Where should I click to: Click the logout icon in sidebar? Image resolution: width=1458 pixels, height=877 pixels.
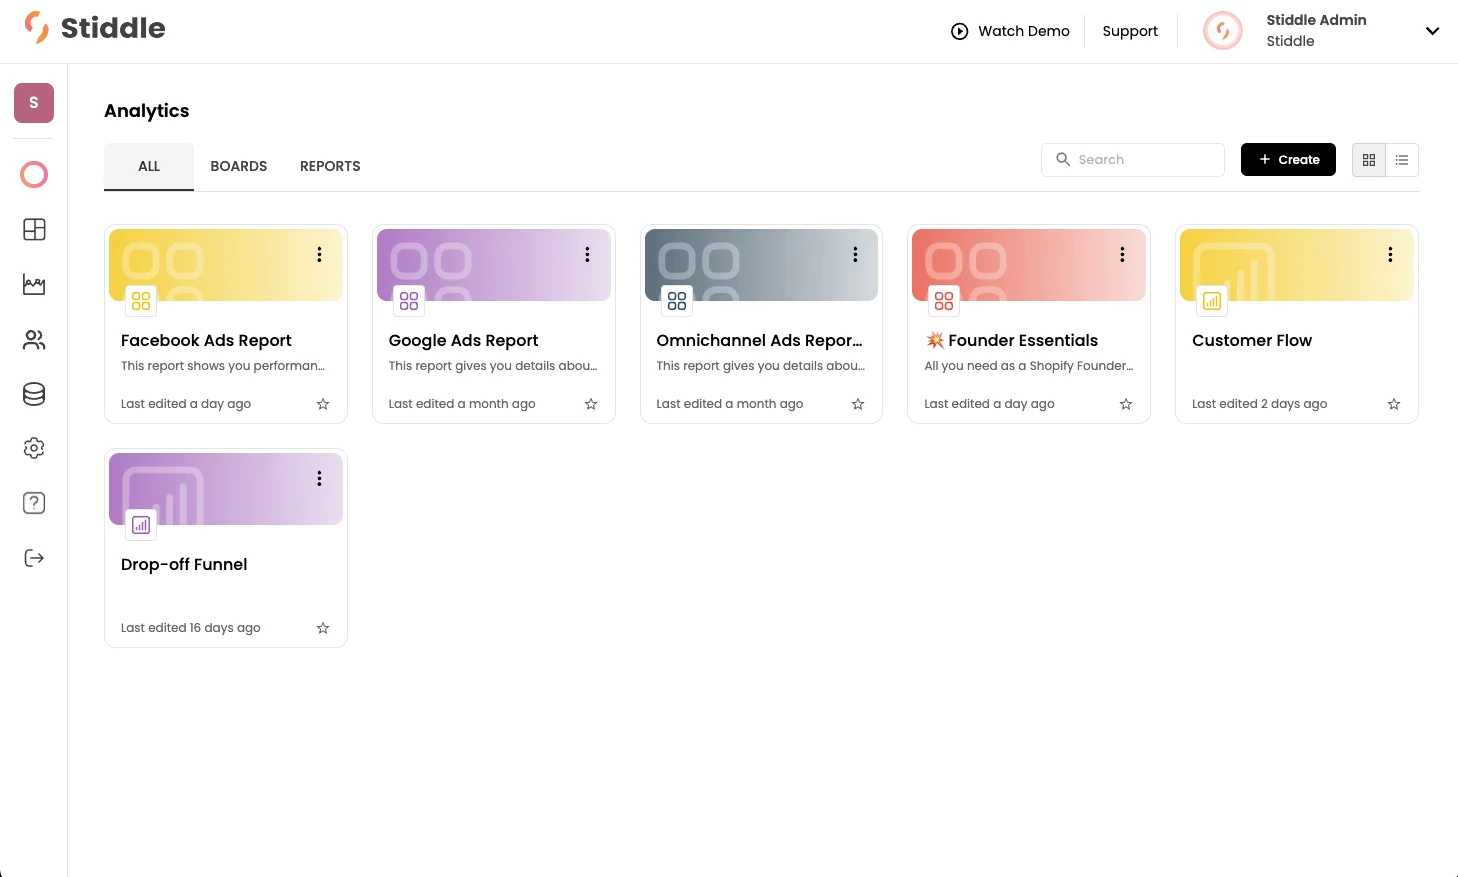pyautogui.click(x=34, y=558)
